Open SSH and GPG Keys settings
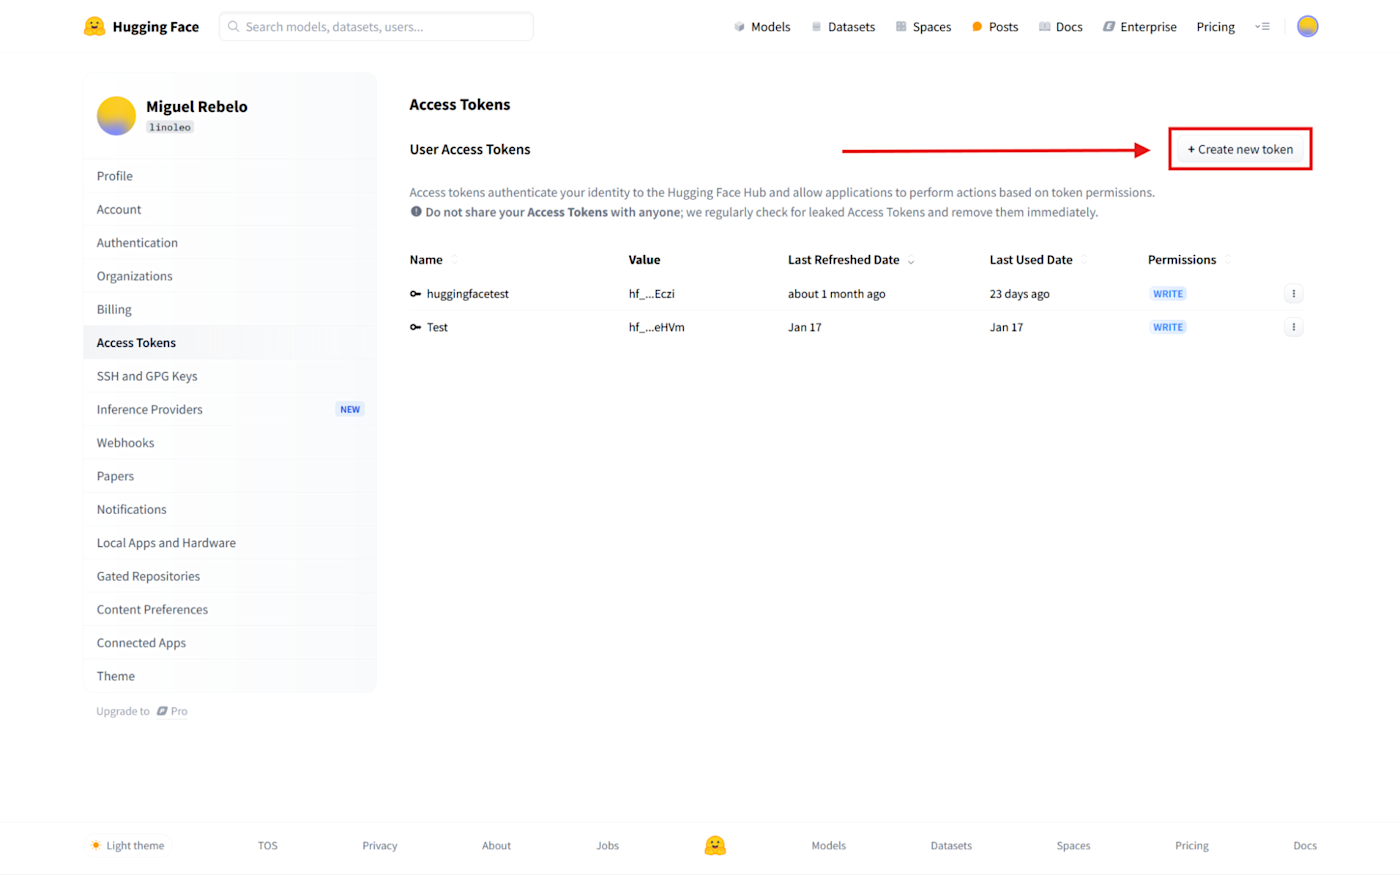Viewport: 1400px width, 875px height. coord(230,376)
